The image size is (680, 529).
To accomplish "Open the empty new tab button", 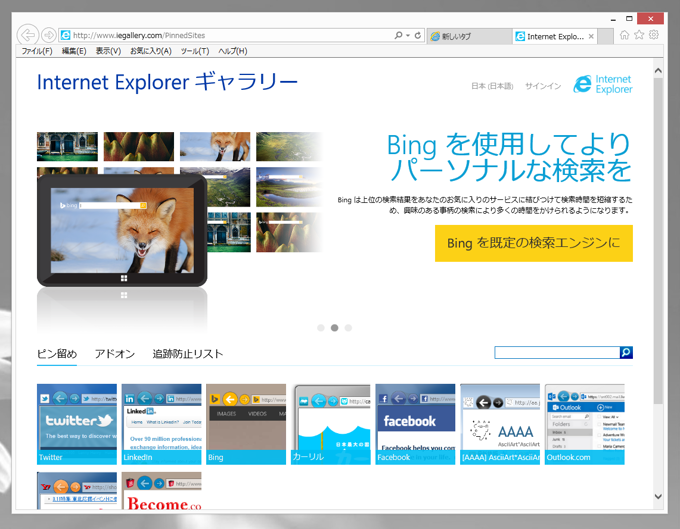I will 605,36.
